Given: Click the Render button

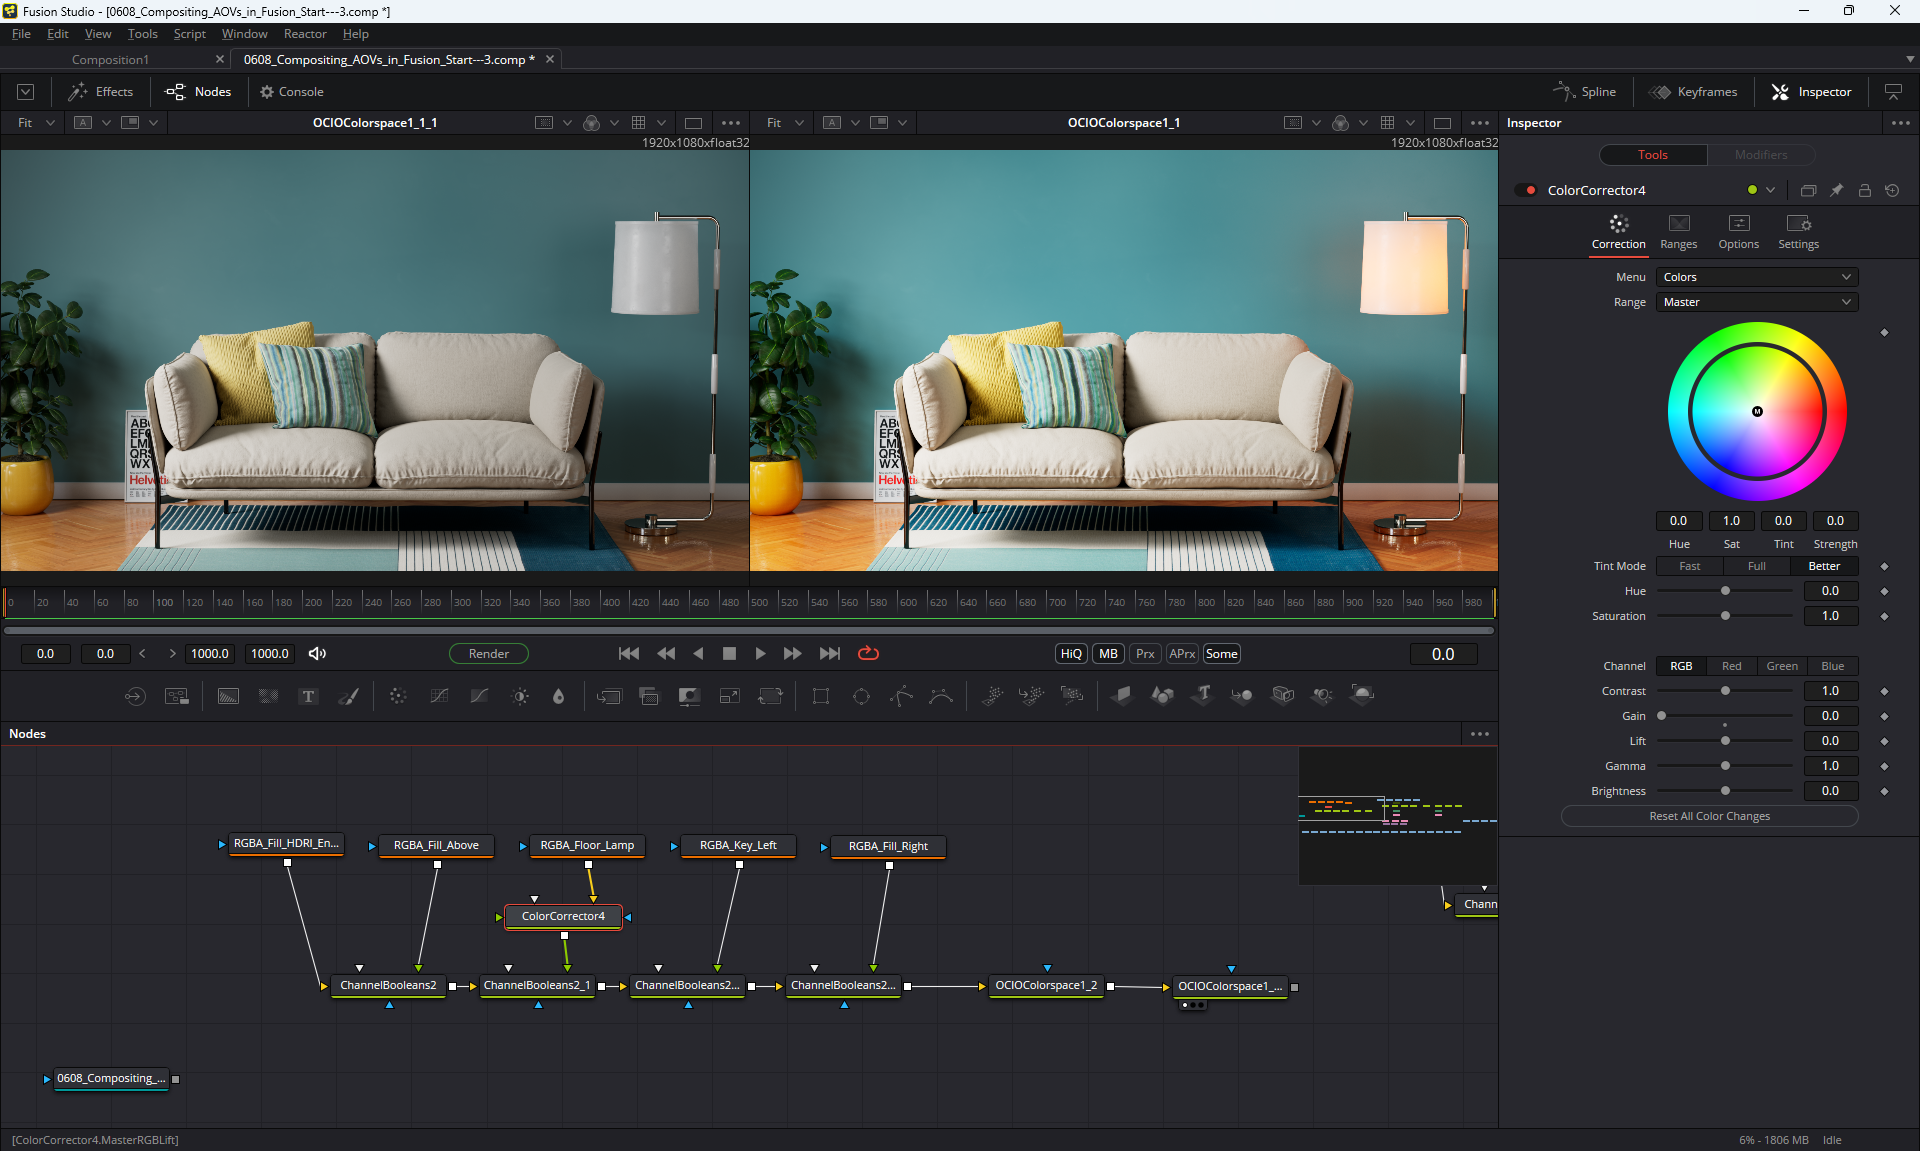Looking at the screenshot, I should point(488,653).
